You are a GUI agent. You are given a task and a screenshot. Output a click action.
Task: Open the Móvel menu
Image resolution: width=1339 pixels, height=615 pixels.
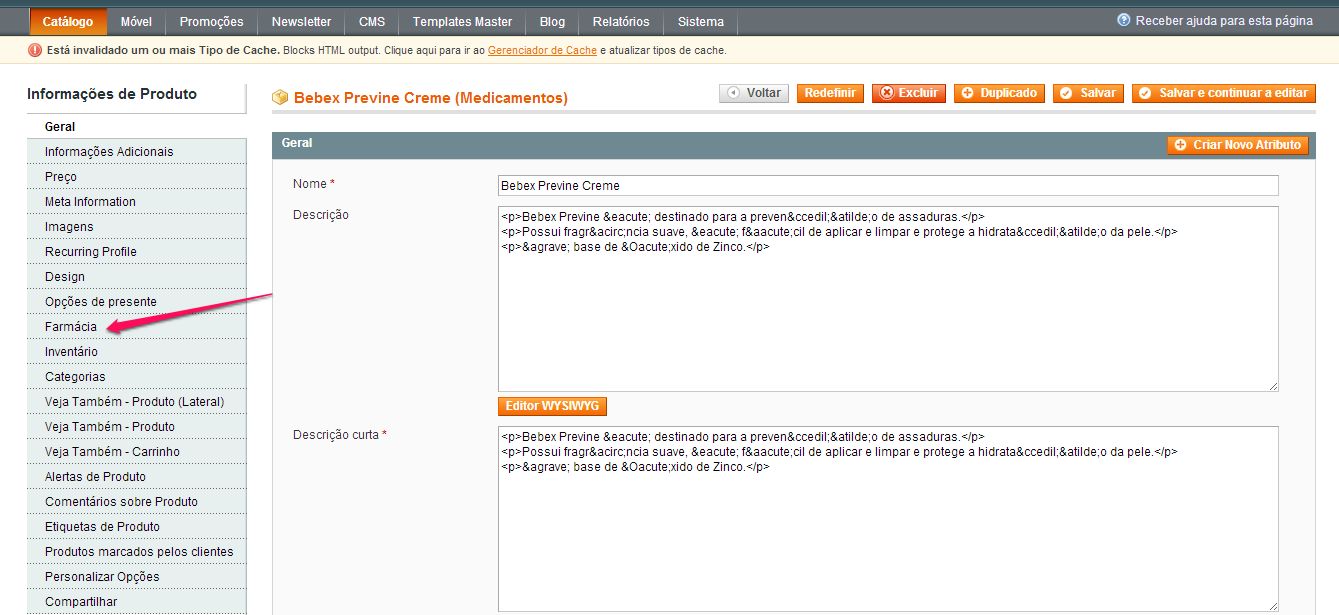click(136, 21)
